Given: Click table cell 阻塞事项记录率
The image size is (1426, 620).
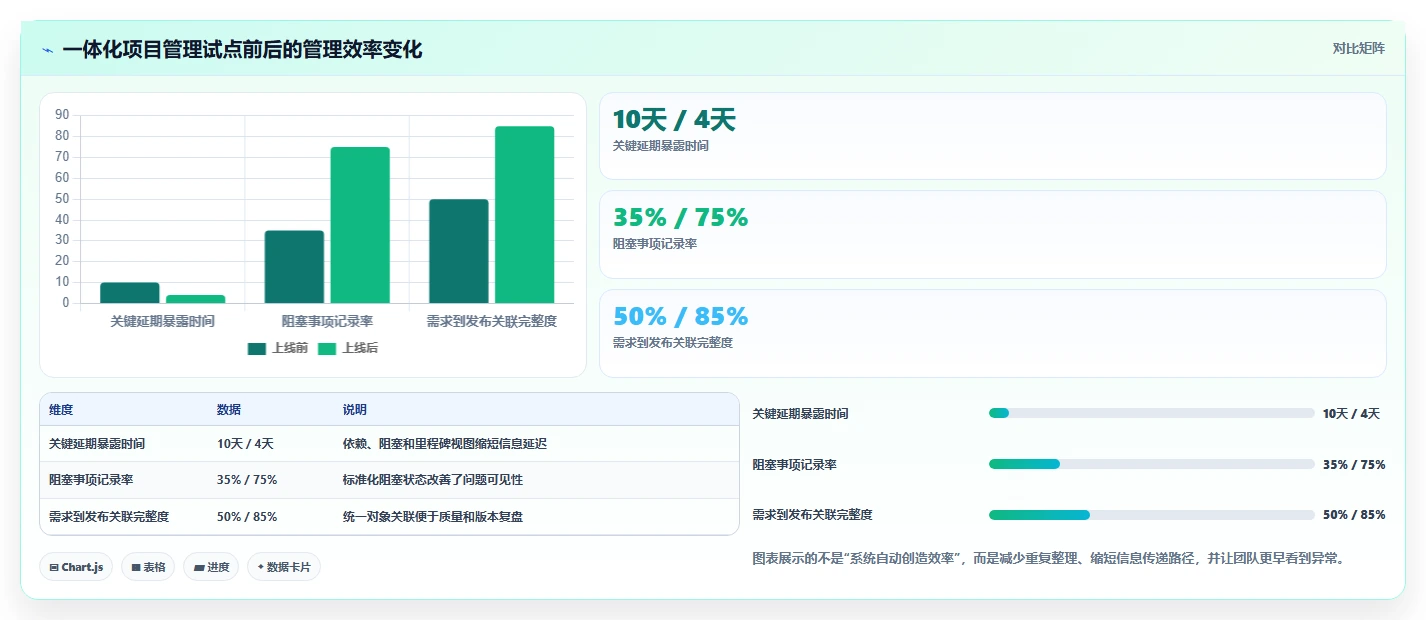Looking at the screenshot, I should [91, 480].
